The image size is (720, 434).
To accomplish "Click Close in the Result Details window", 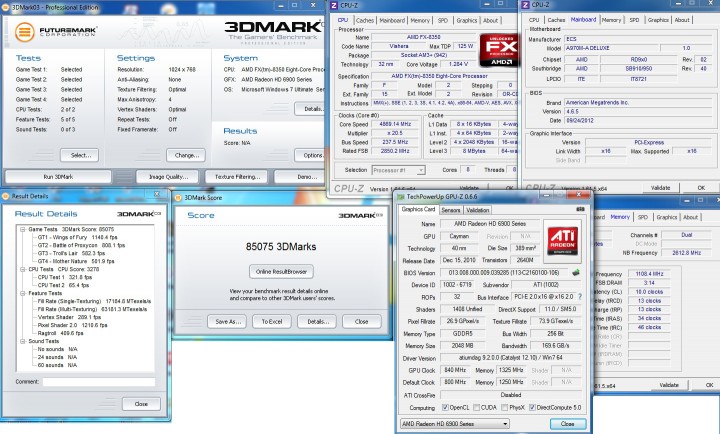I will click(141, 404).
